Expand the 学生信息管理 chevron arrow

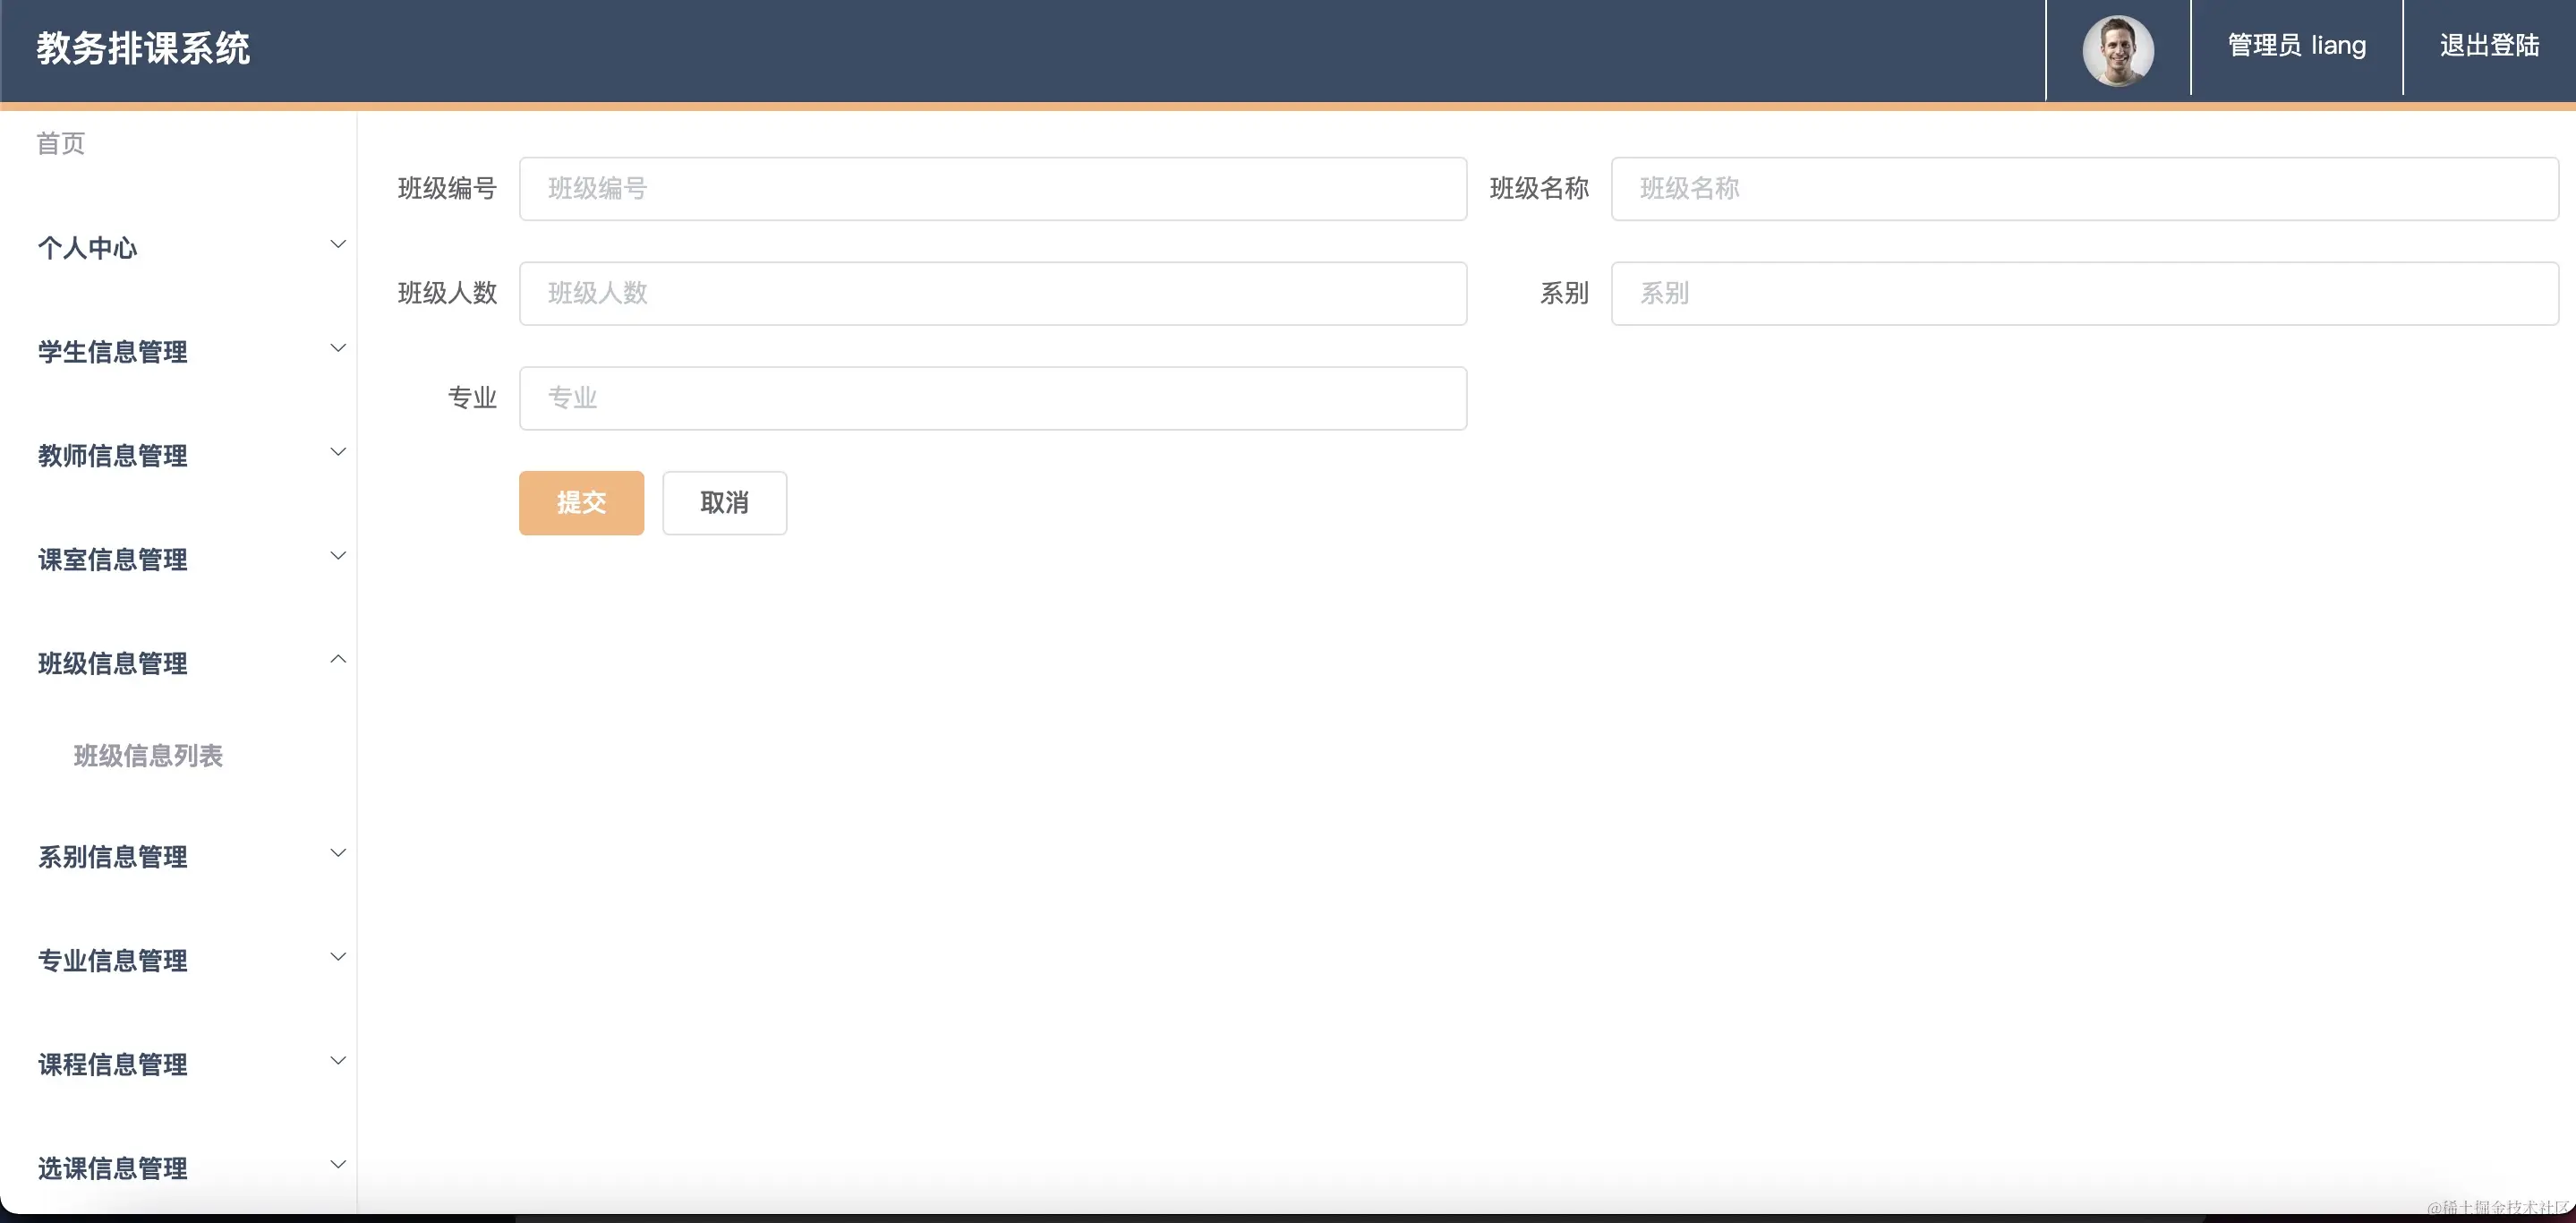click(x=338, y=349)
